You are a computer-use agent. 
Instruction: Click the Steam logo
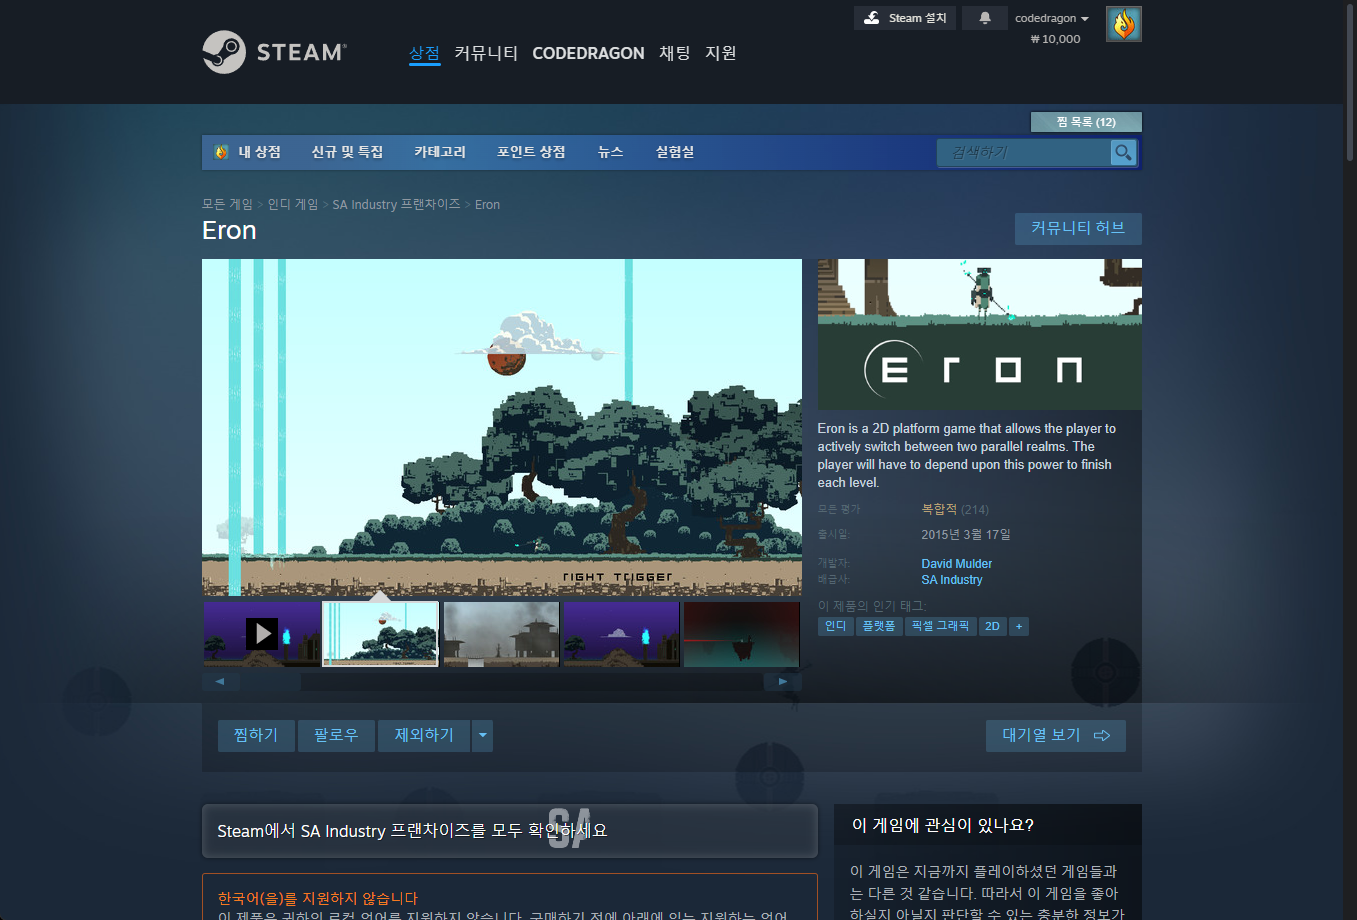pyautogui.click(x=275, y=52)
